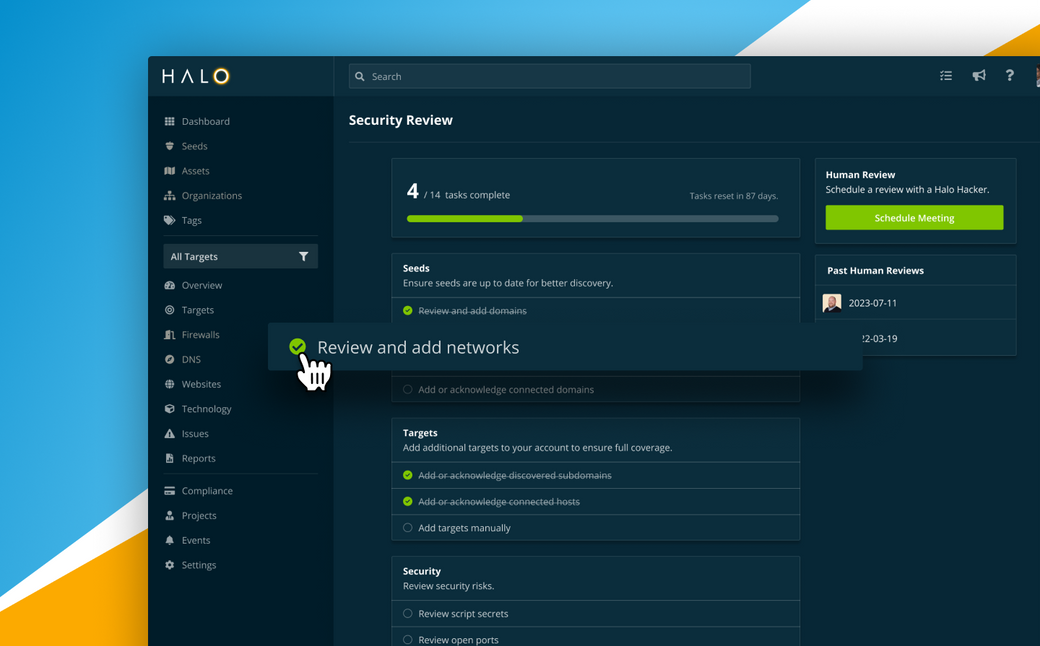Click the Schedule Meeting button
The image size is (1040, 646).
click(914, 217)
